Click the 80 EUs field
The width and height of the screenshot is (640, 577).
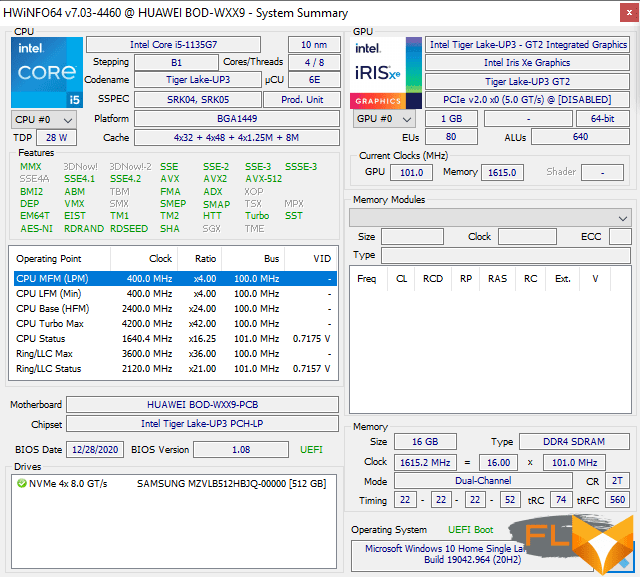tap(451, 137)
